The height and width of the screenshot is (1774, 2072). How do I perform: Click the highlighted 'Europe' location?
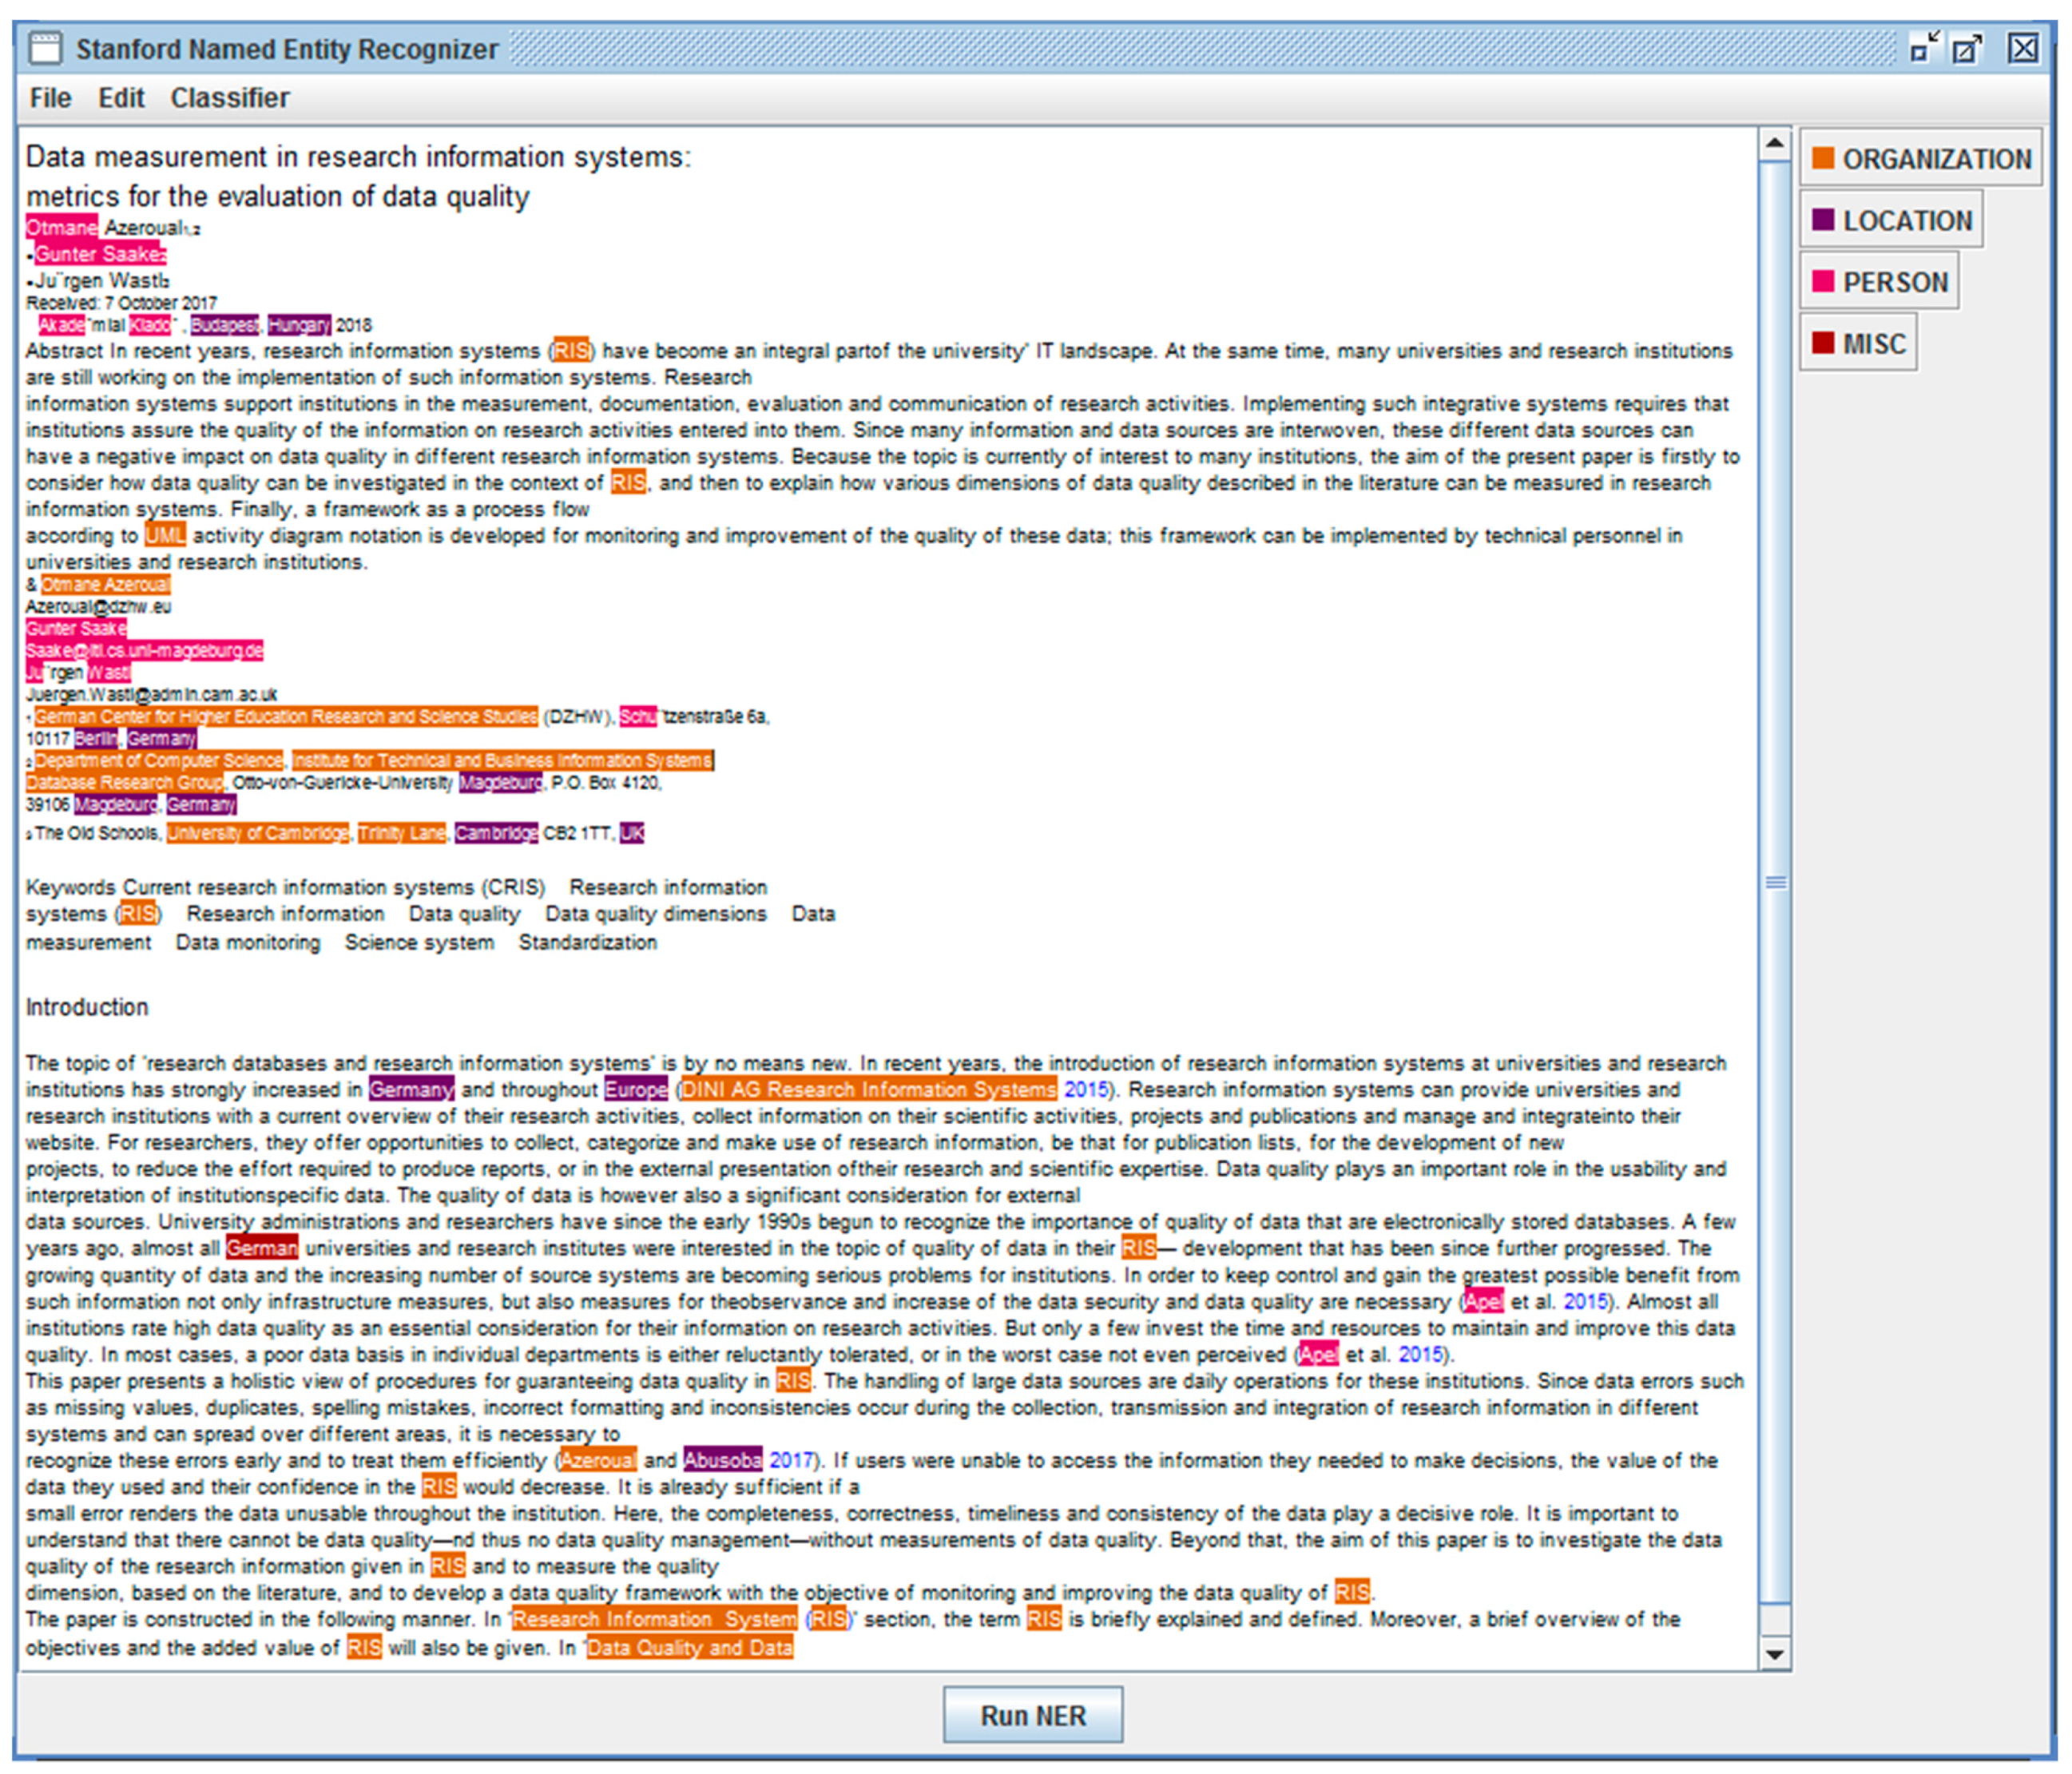point(636,1089)
